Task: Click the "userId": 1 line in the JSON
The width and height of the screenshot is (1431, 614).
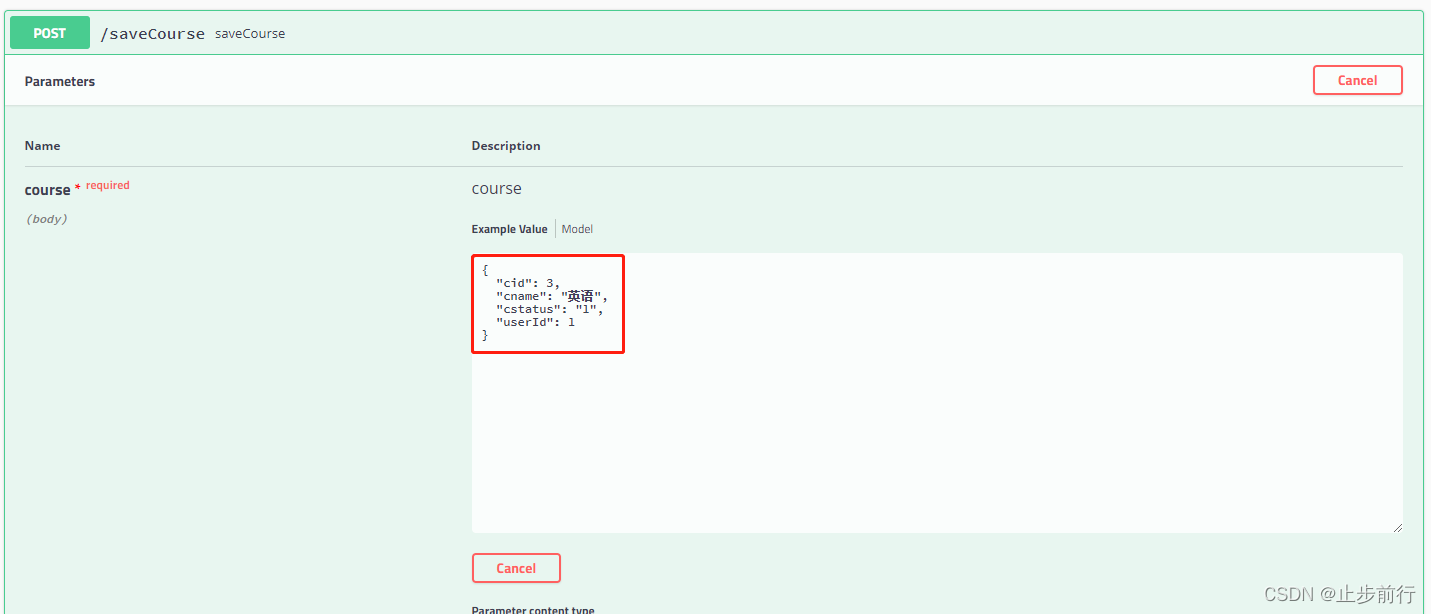Action: point(535,322)
